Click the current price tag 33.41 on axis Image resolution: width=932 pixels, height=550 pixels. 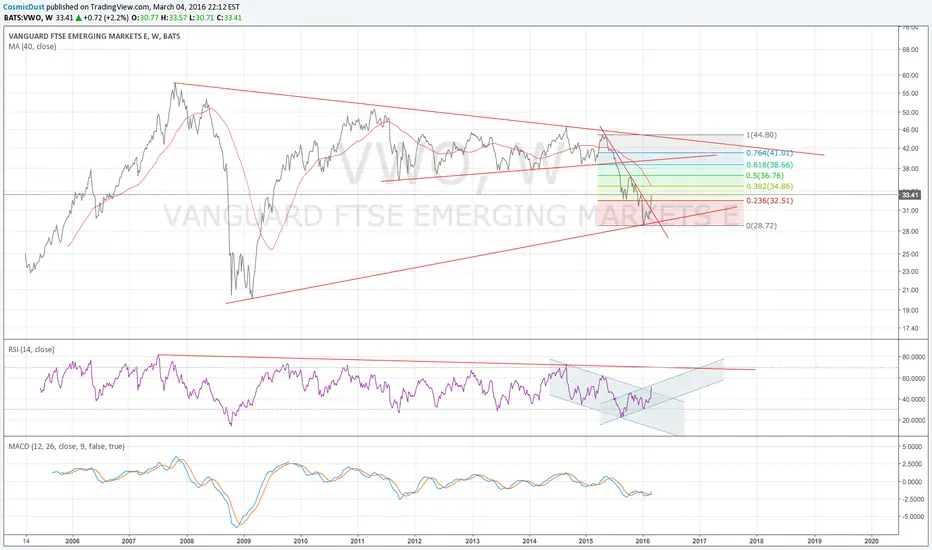[x=910, y=194]
